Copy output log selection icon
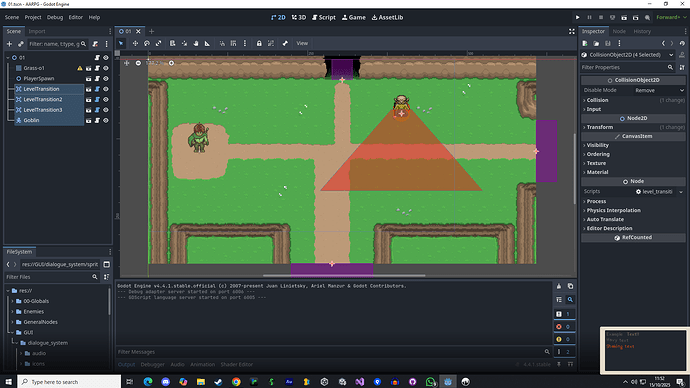 click(570, 286)
